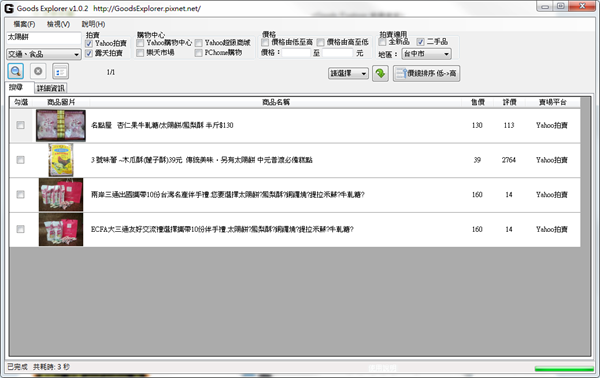Click the thumbnail of the 名點屋 product
Viewport: 600px width, 378px height.
tap(61, 125)
